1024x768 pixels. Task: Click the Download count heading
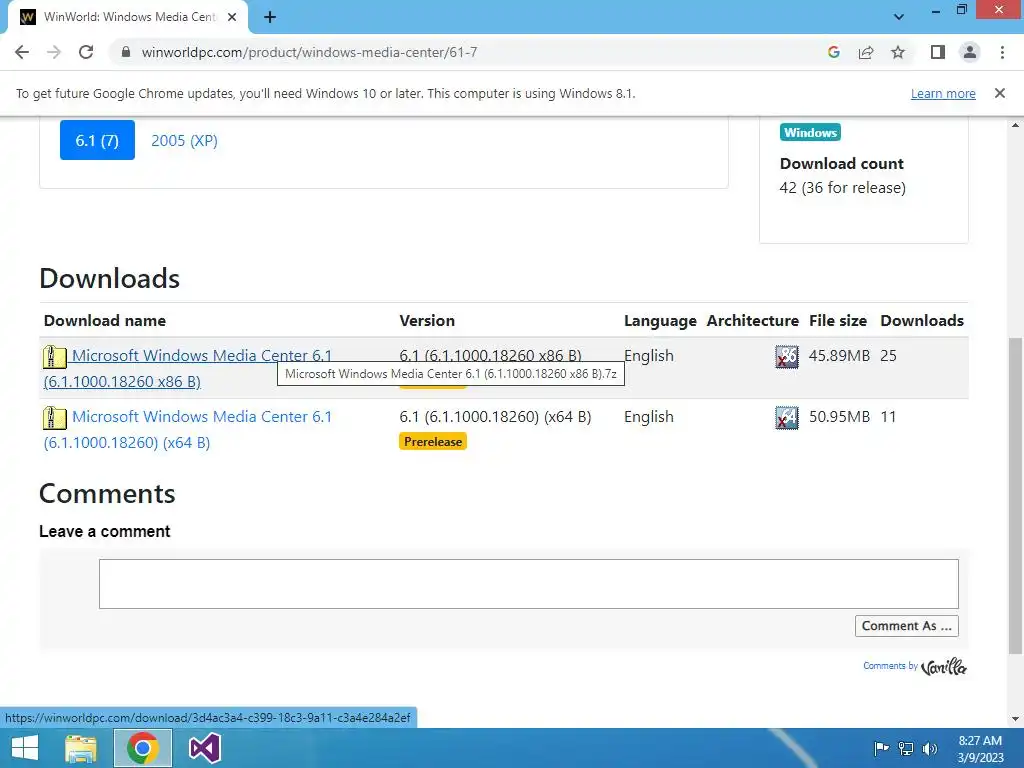842,163
